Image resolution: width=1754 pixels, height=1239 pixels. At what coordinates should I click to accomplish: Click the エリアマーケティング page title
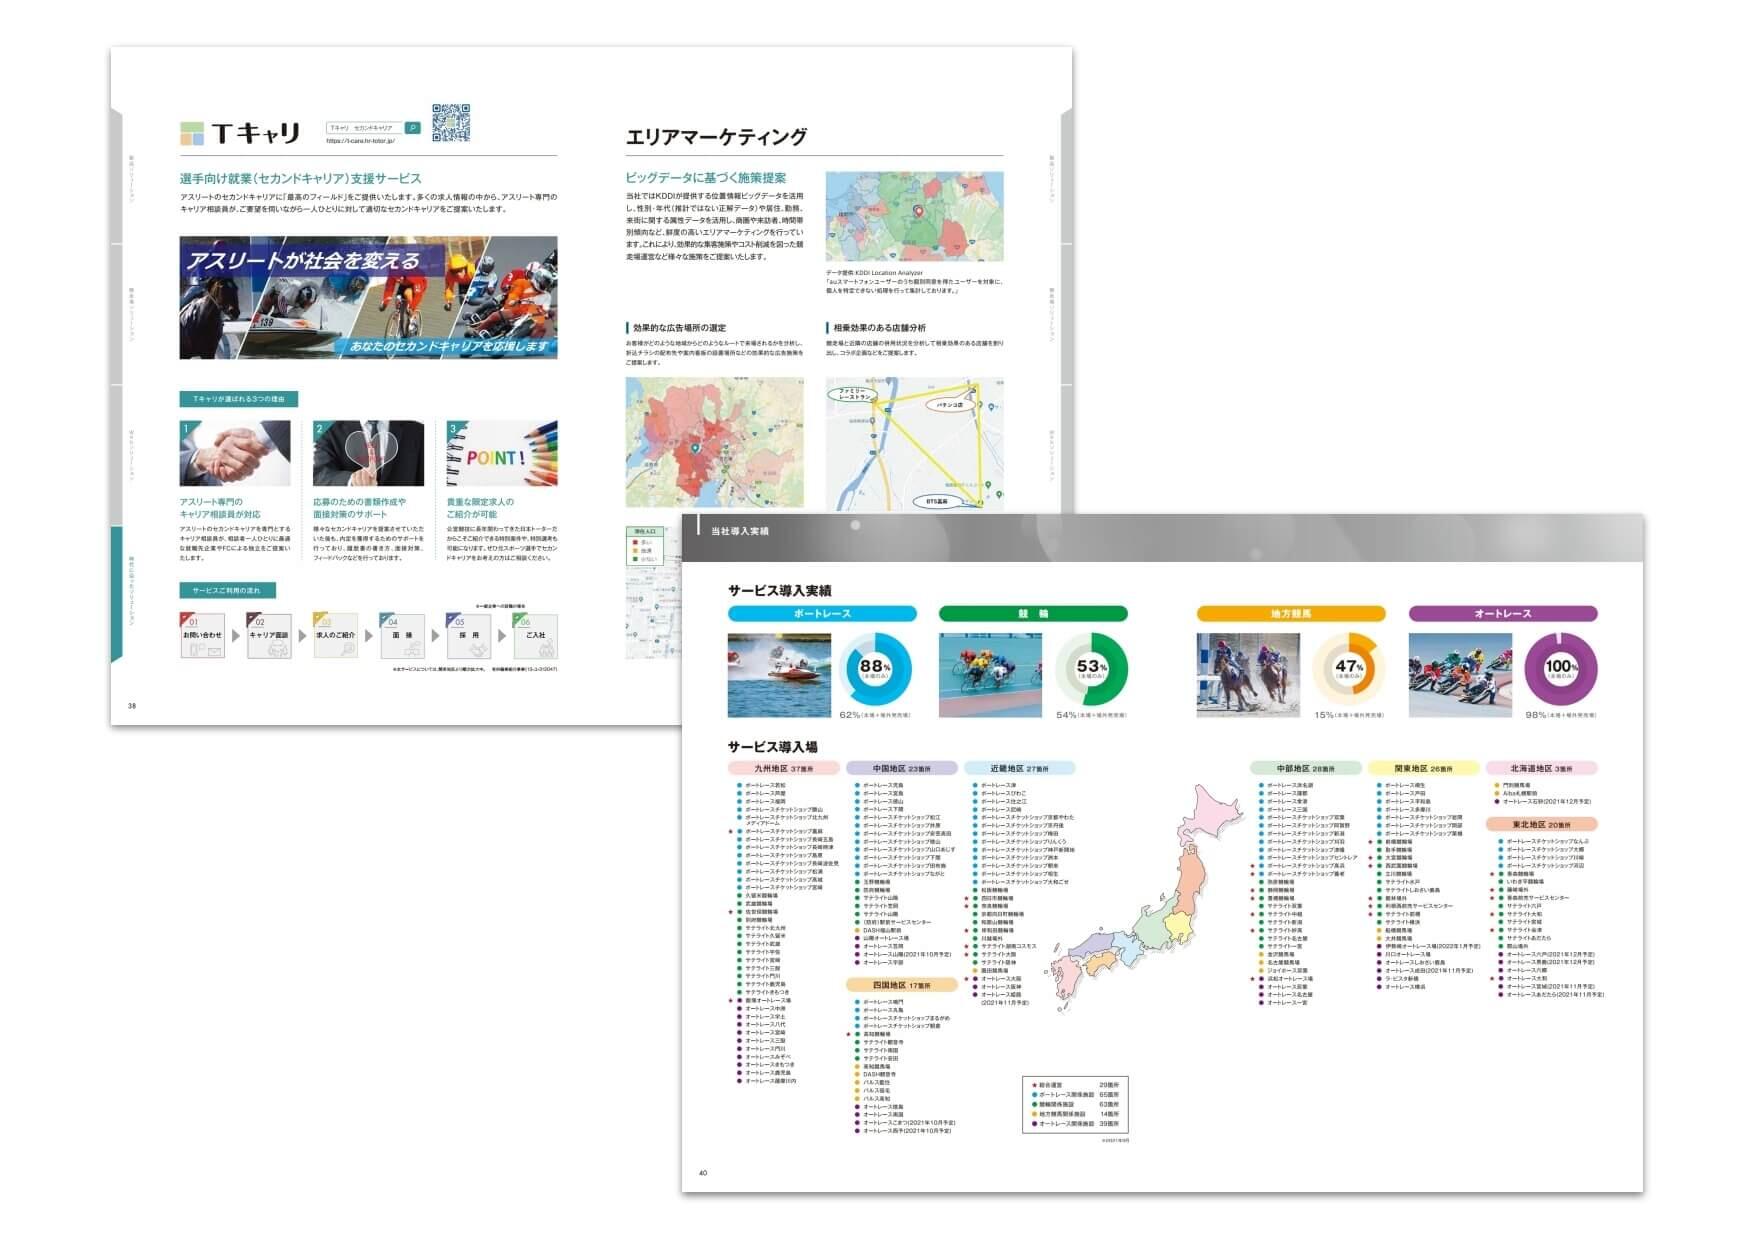716,137
